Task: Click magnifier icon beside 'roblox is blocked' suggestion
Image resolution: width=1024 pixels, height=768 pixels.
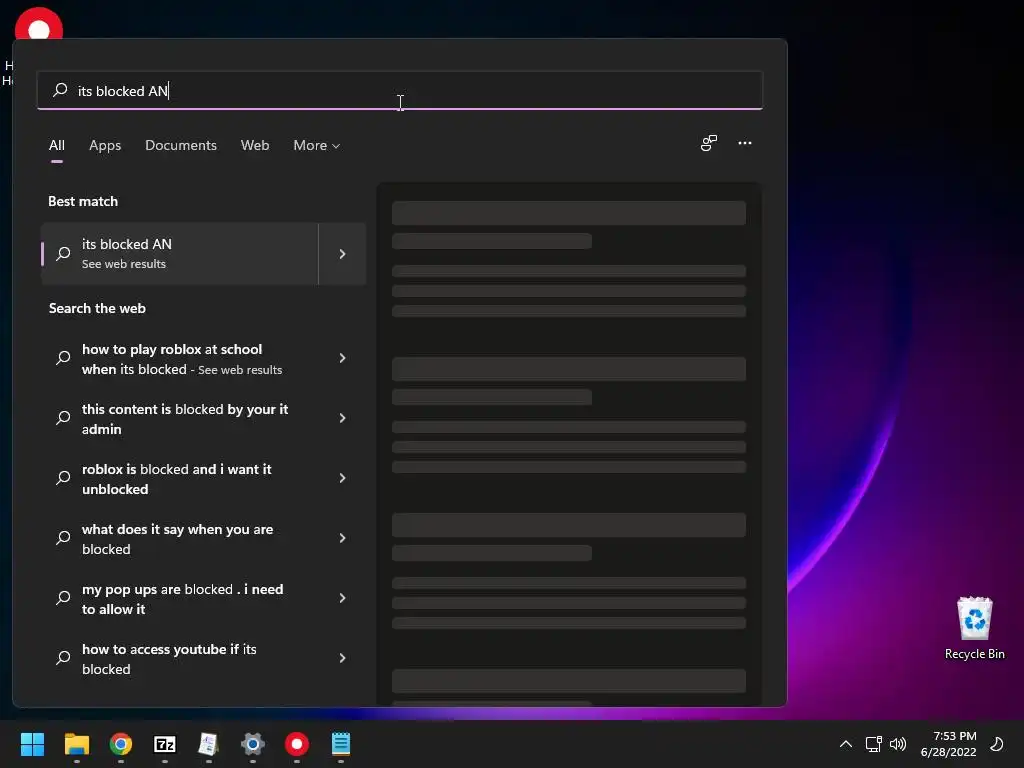Action: click(x=63, y=478)
